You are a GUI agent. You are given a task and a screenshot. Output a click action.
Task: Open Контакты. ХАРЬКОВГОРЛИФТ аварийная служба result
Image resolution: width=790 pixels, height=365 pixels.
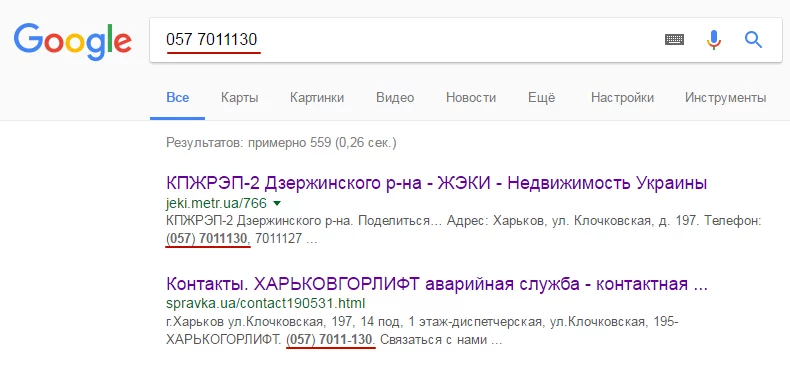(437, 284)
